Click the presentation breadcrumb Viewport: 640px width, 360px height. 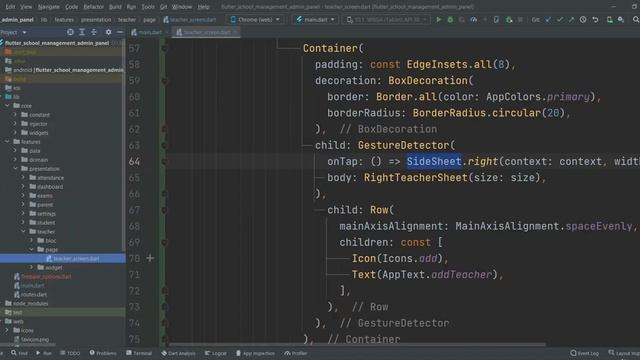tap(96, 20)
